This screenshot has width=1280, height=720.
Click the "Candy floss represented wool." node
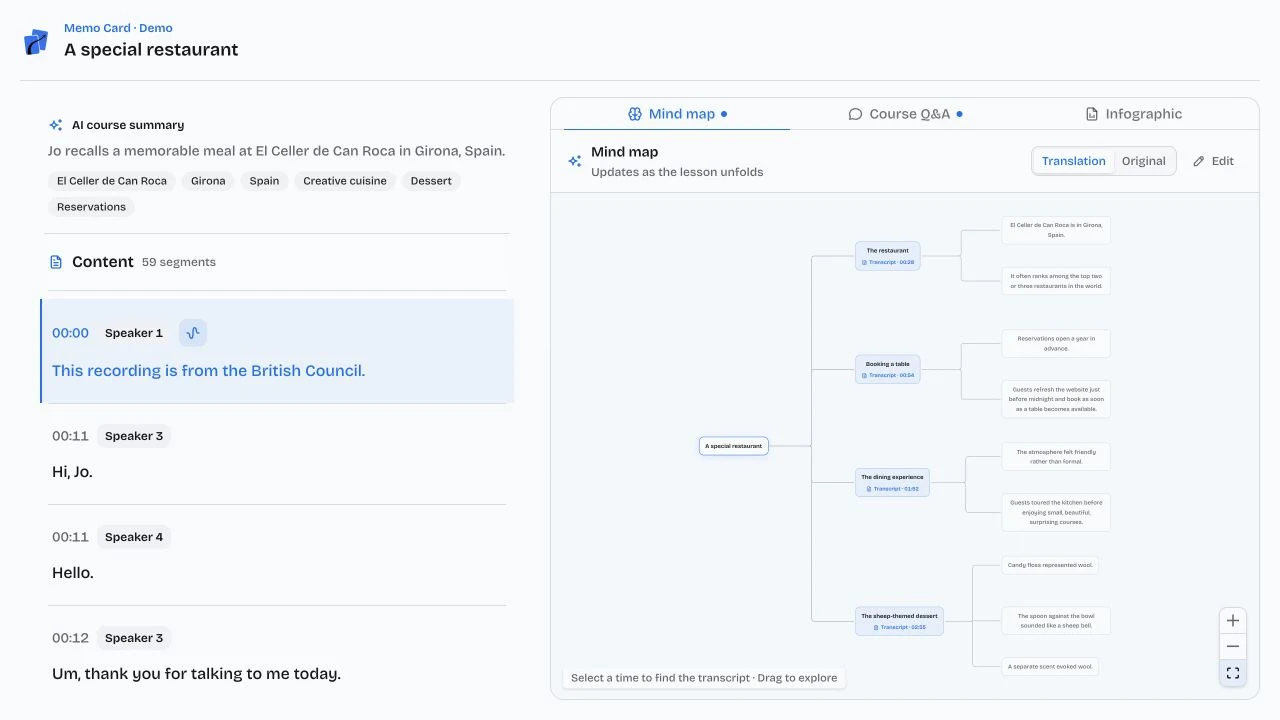click(x=1050, y=566)
